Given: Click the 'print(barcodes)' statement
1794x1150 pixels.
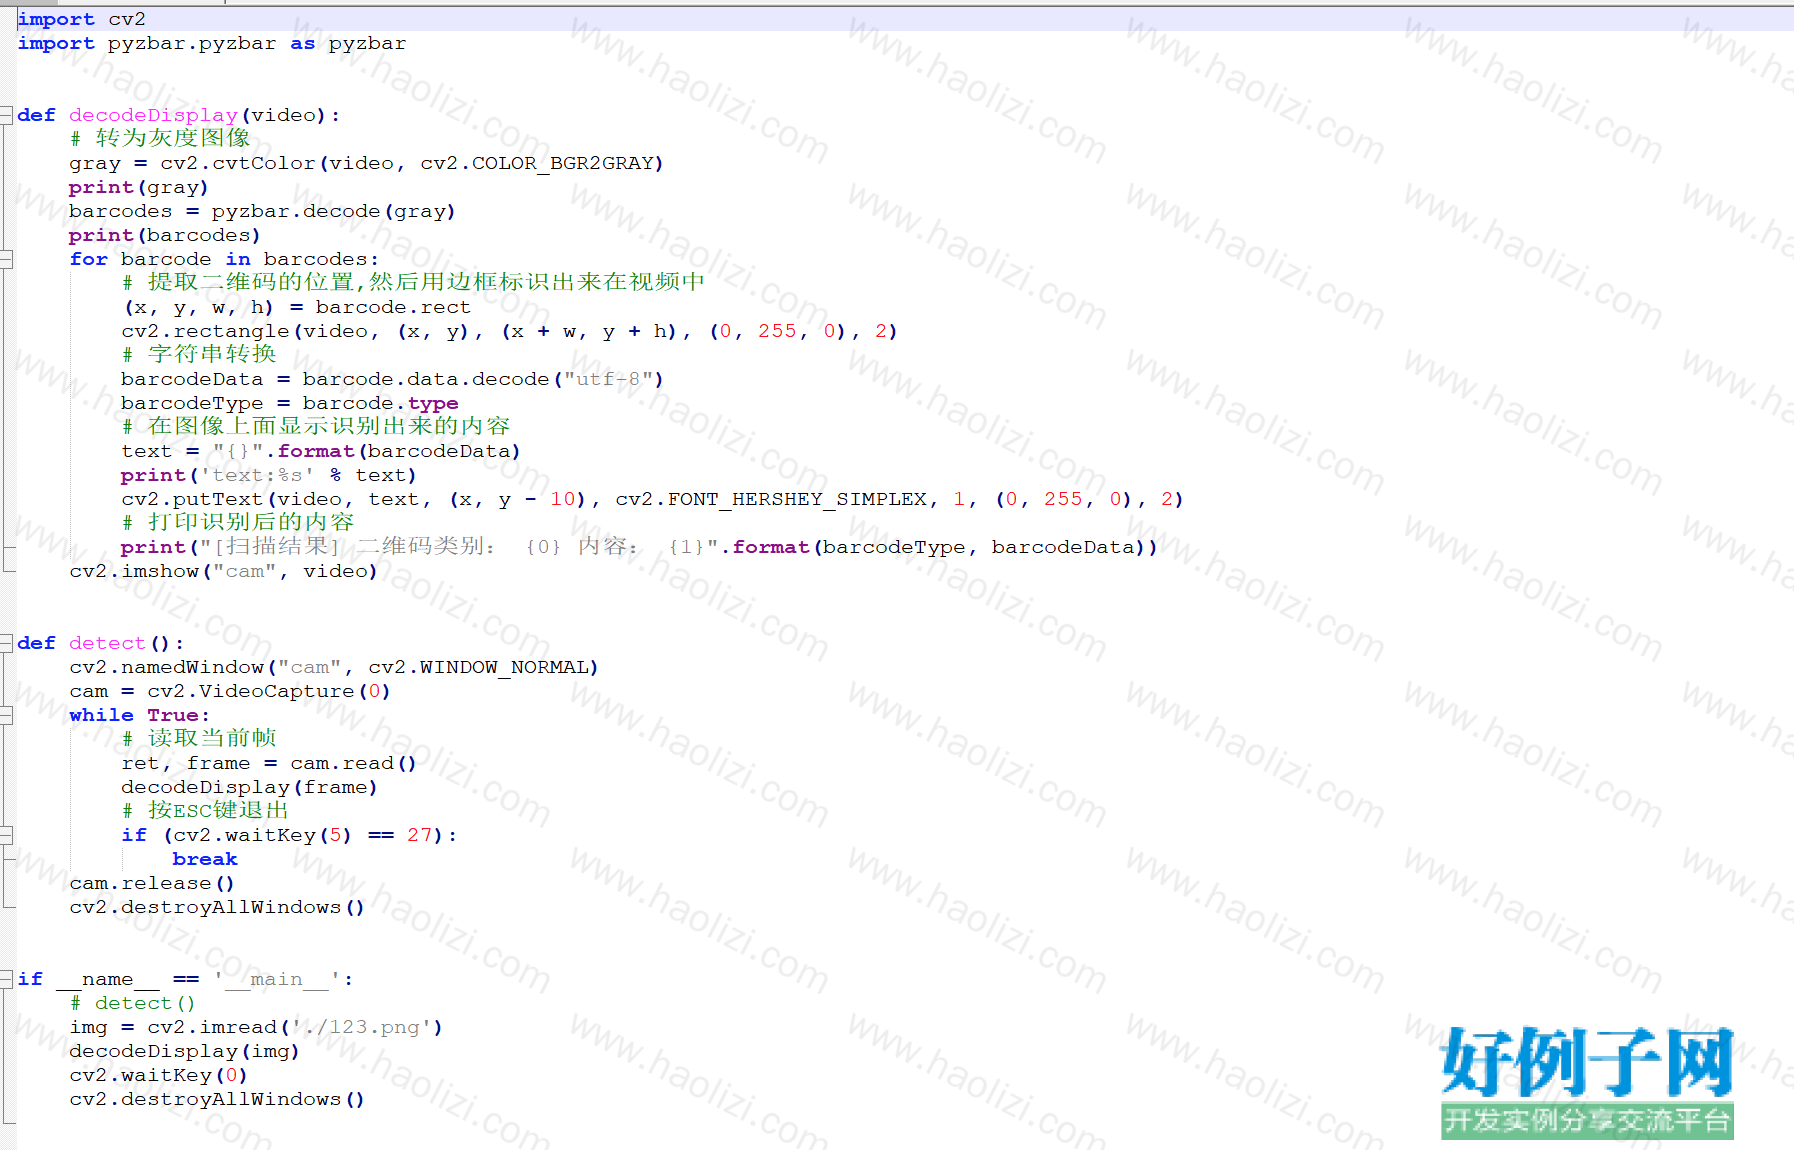Looking at the screenshot, I should 165,235.
